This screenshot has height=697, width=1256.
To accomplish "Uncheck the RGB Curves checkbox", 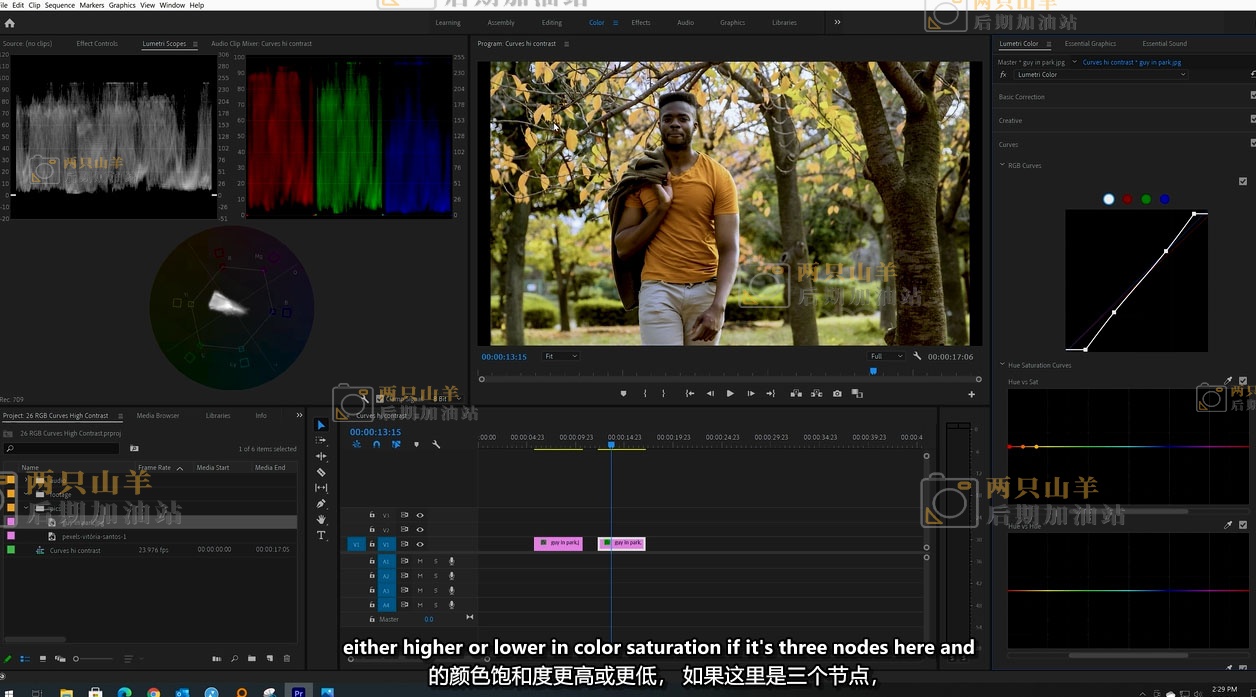I will [1243, 181].
